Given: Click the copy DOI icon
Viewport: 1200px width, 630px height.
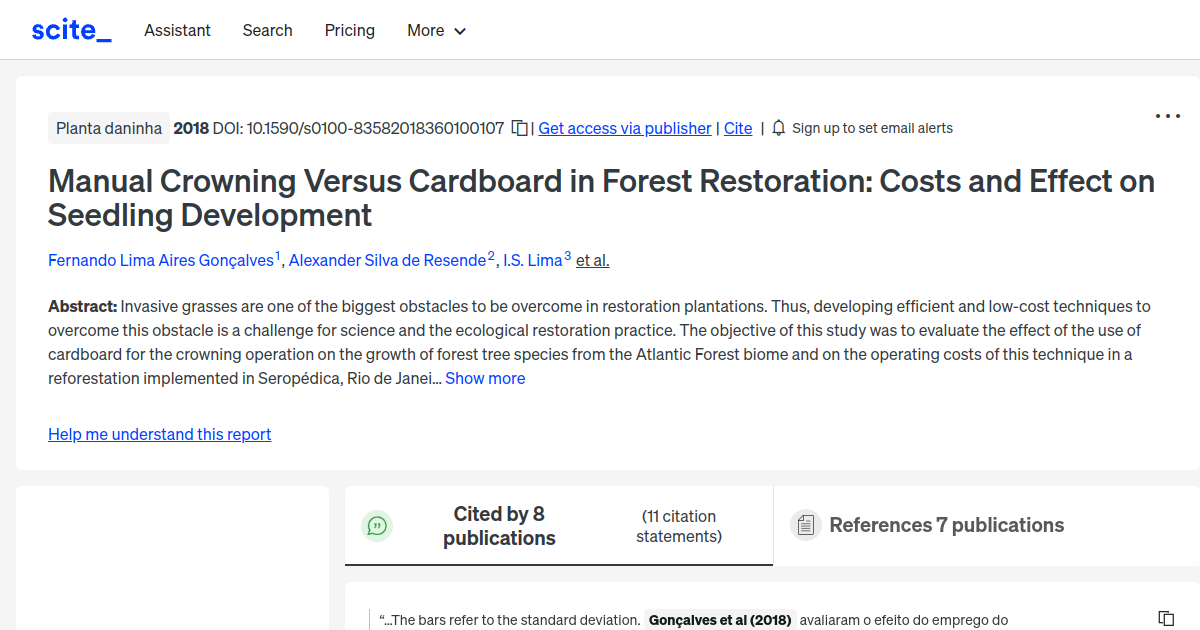Looking at the screenshot, I should pos(518,127).
